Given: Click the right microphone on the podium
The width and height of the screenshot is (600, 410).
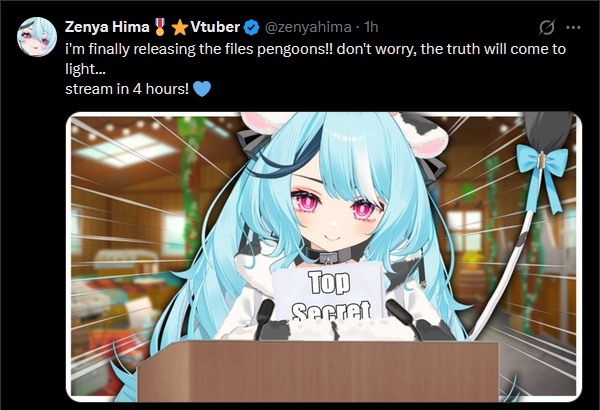Looking at the screenshot, I should (403, 318).
